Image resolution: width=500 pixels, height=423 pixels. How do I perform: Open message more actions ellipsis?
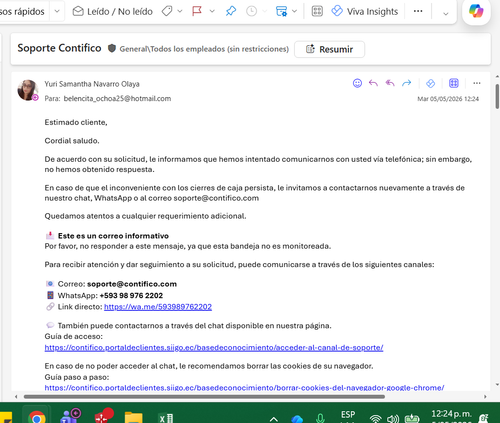click(477, 83)
